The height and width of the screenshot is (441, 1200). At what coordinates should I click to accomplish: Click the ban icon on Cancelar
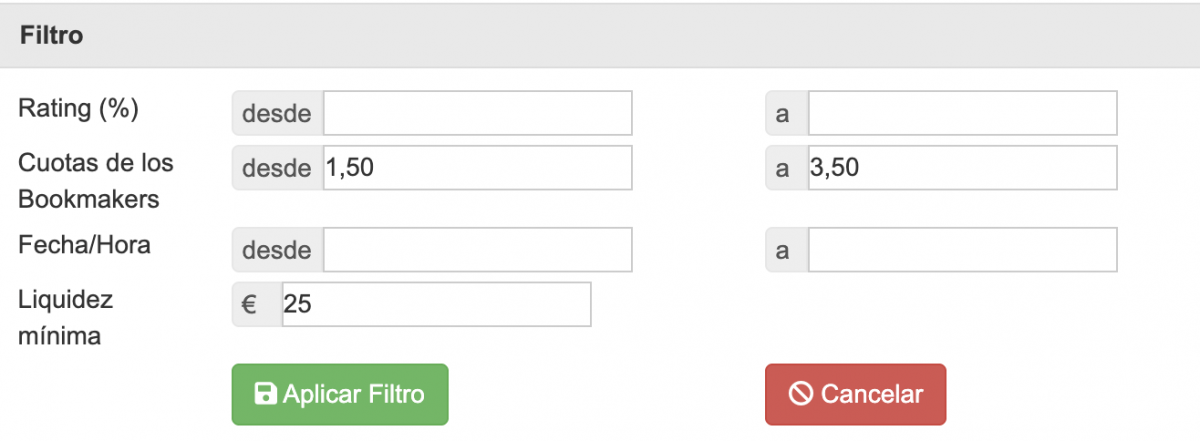(800, 394)
